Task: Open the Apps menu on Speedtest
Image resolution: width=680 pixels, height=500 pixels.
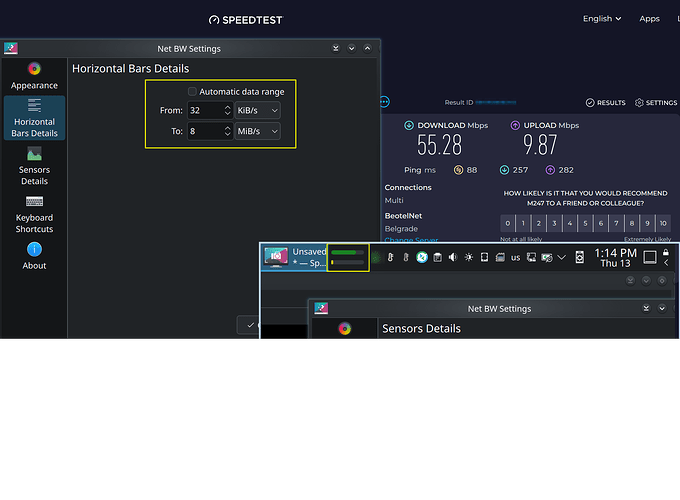Action: (649, 19)
